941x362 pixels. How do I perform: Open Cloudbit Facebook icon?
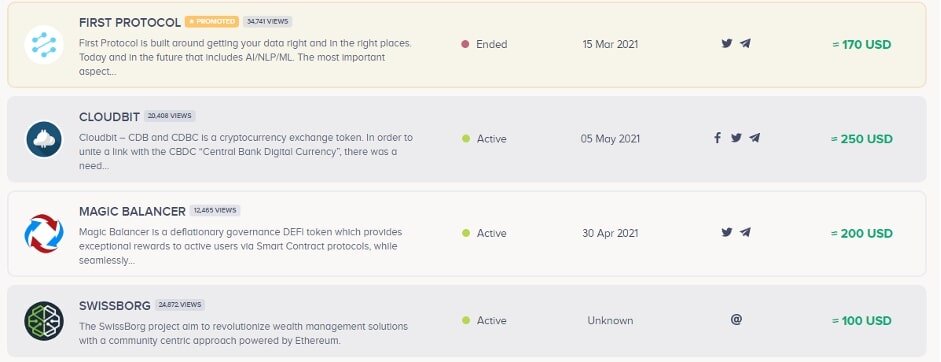[717, 138]
